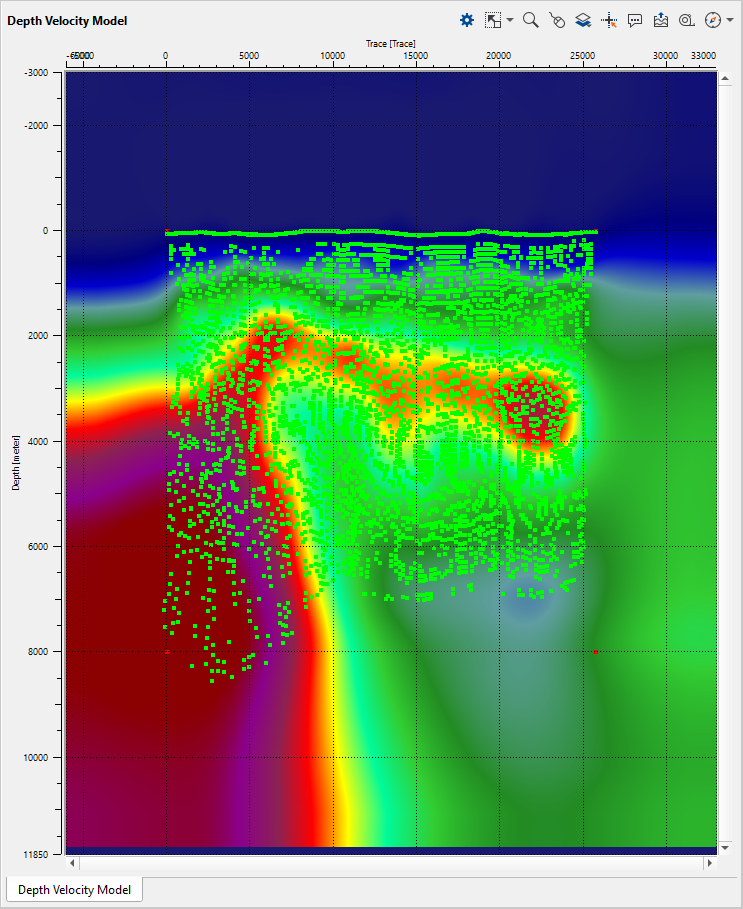Open the layers stack icon
743x909 pixels.
pos(583,20)
